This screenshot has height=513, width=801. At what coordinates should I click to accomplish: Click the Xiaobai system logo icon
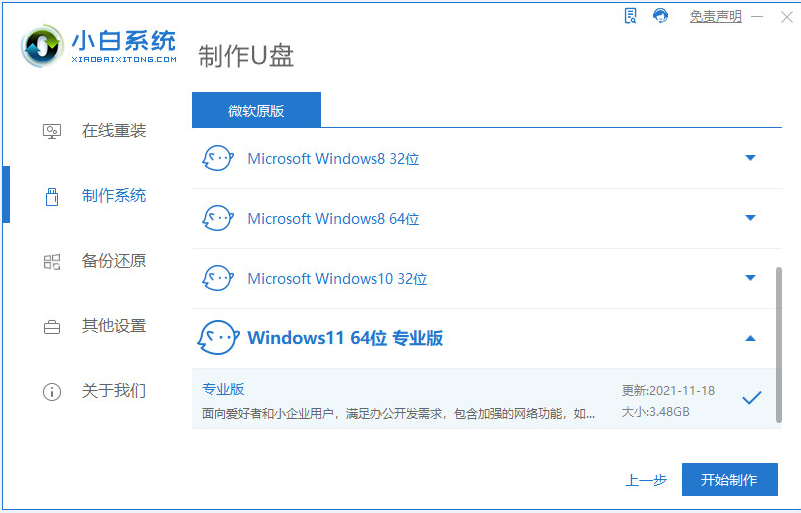click(x=42, y=46)
